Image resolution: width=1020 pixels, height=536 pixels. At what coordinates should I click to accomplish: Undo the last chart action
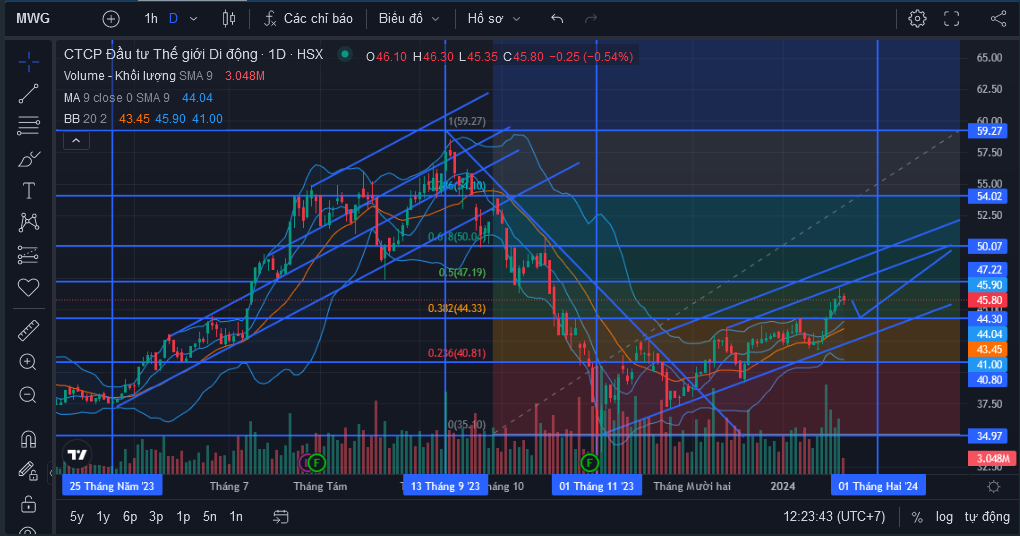coord(557,19)
